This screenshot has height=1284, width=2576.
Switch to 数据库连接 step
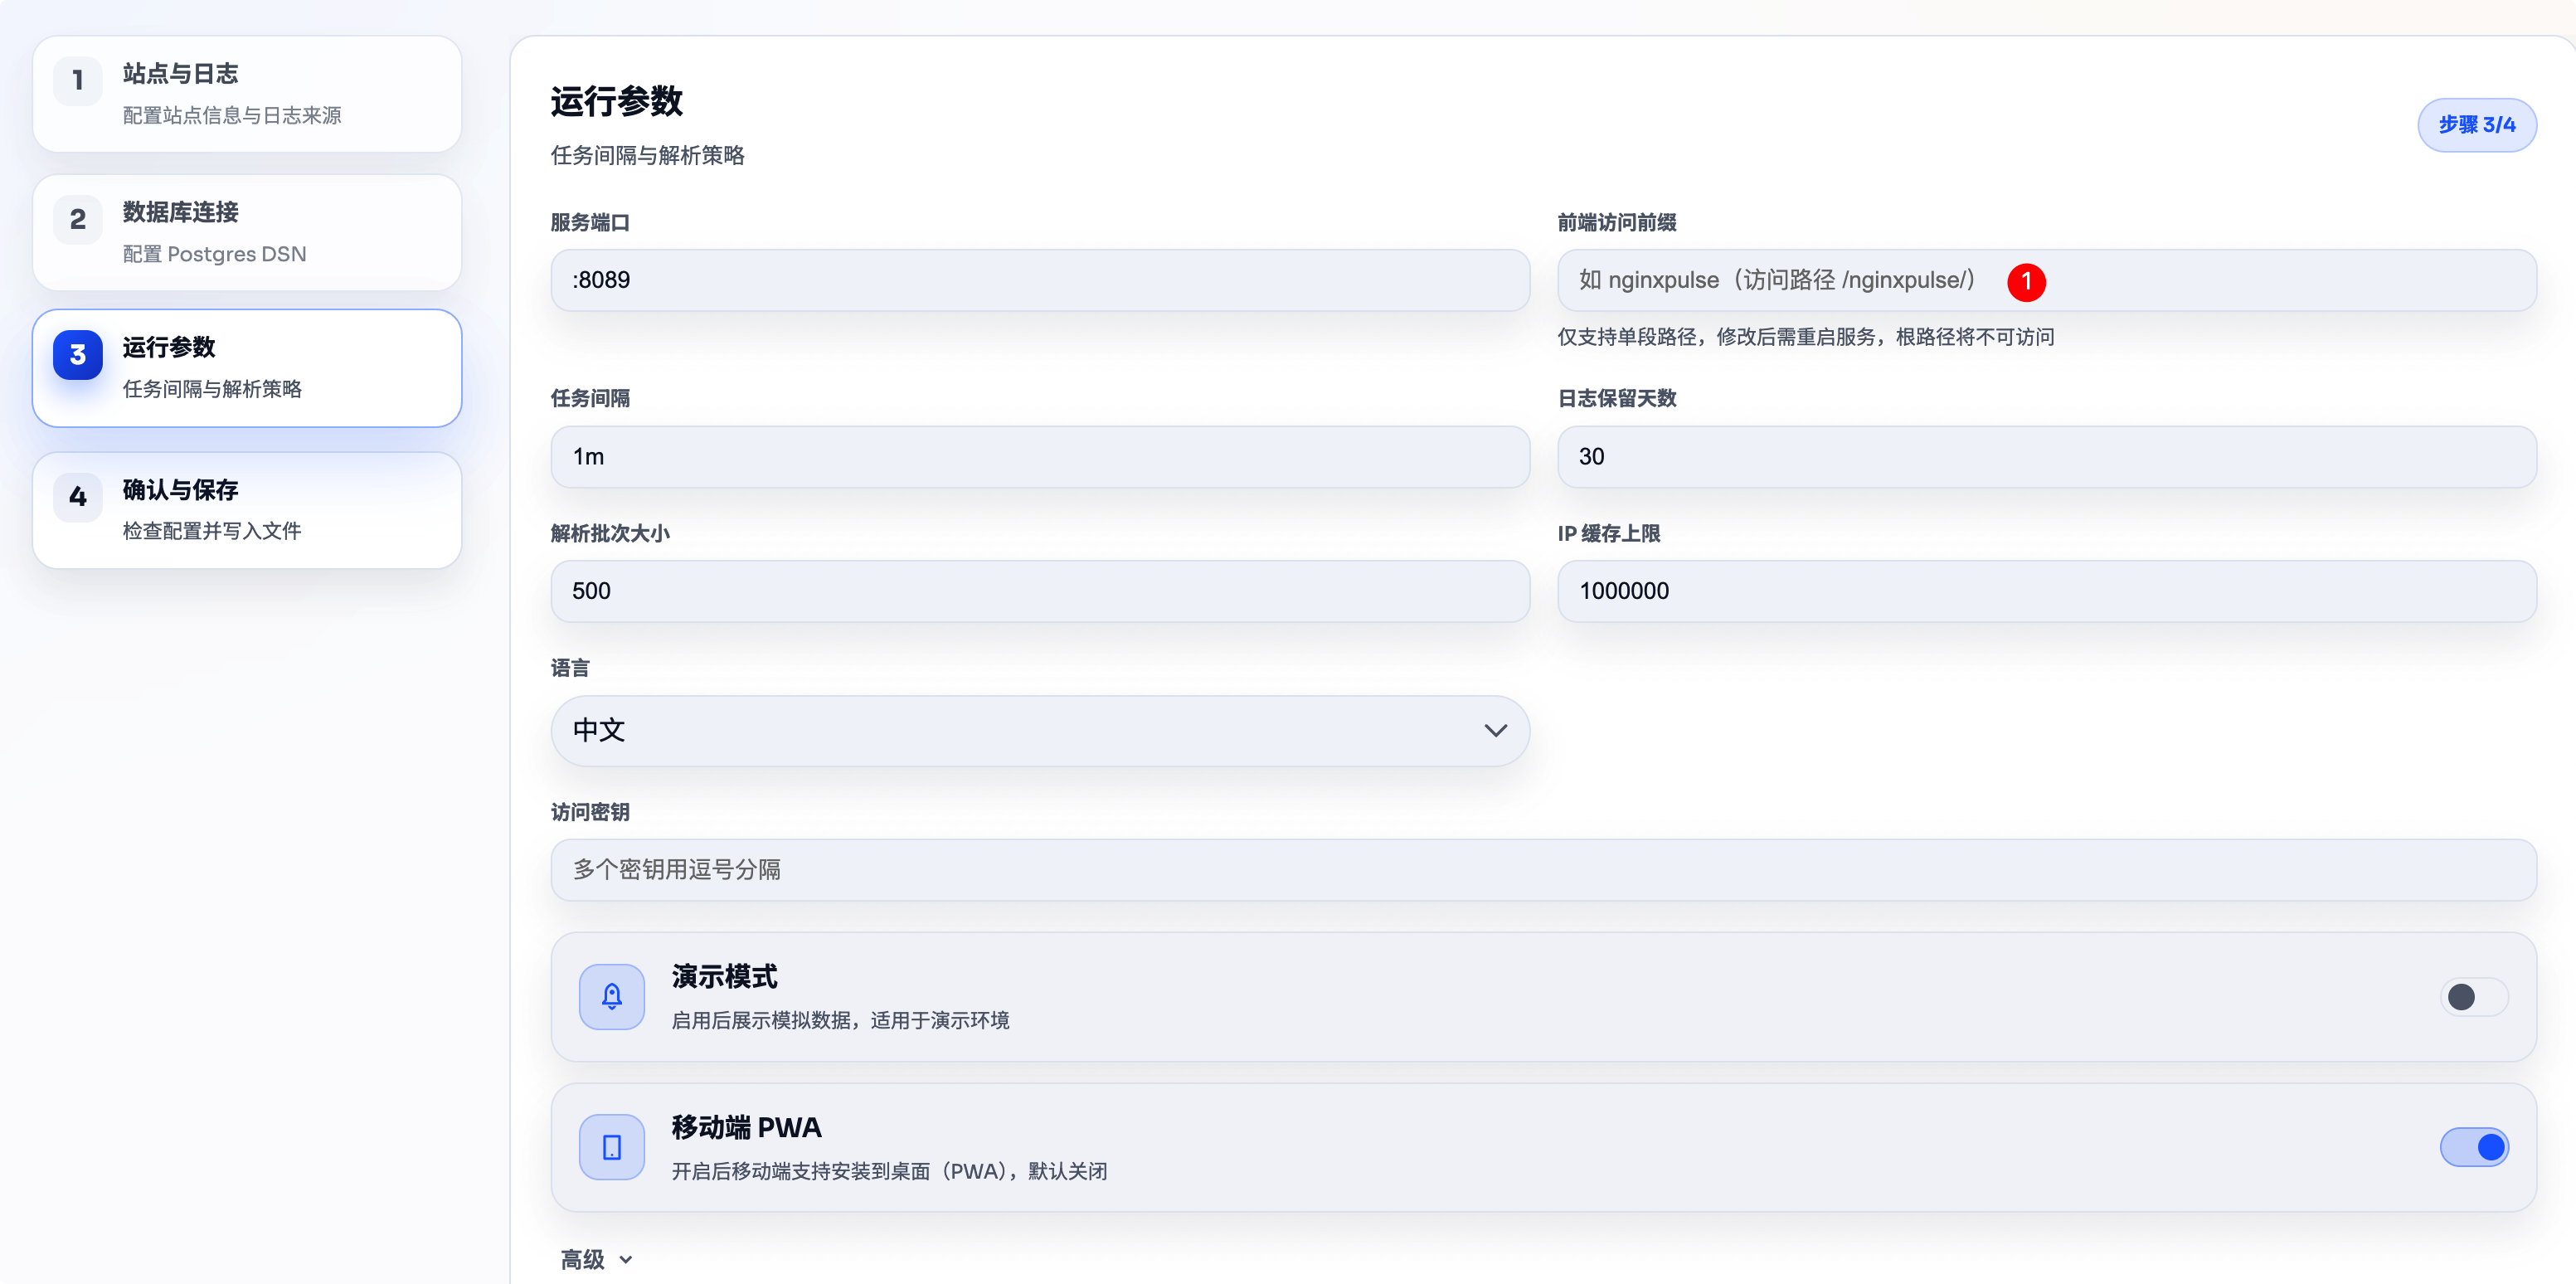coord(247,232)
